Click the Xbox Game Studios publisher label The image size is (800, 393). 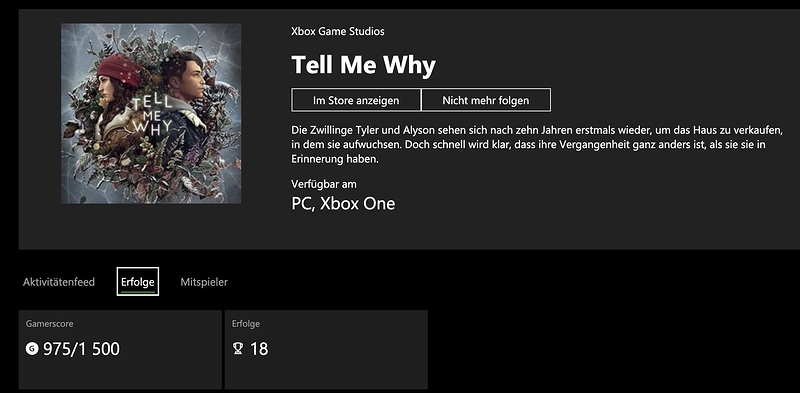point(338,32)
